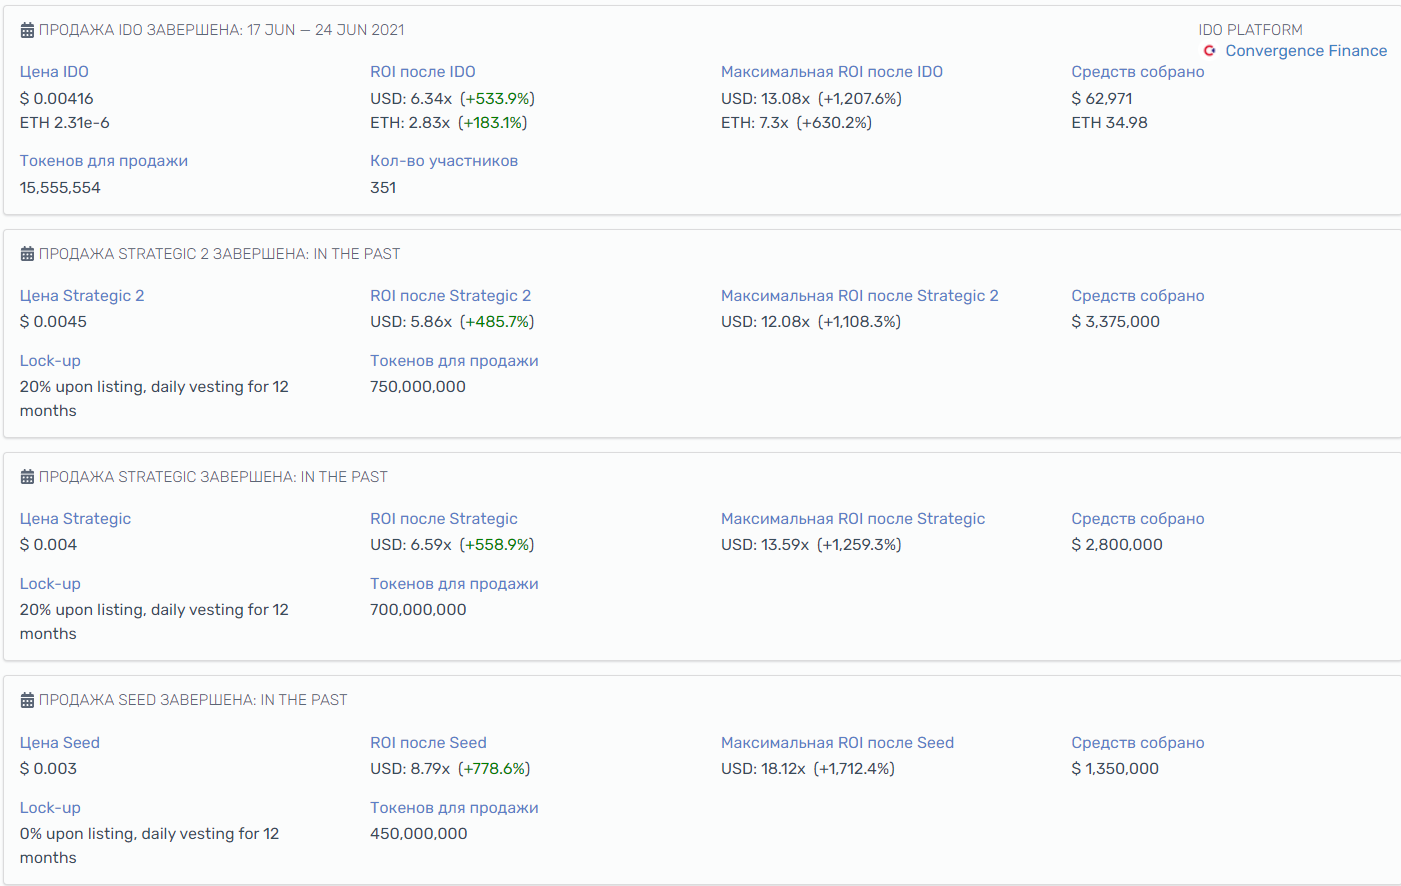The height and width of the screenshot is (886, 1401).
Task: Click the calendar icon in the Seed sale header
Action: point(27,700)
